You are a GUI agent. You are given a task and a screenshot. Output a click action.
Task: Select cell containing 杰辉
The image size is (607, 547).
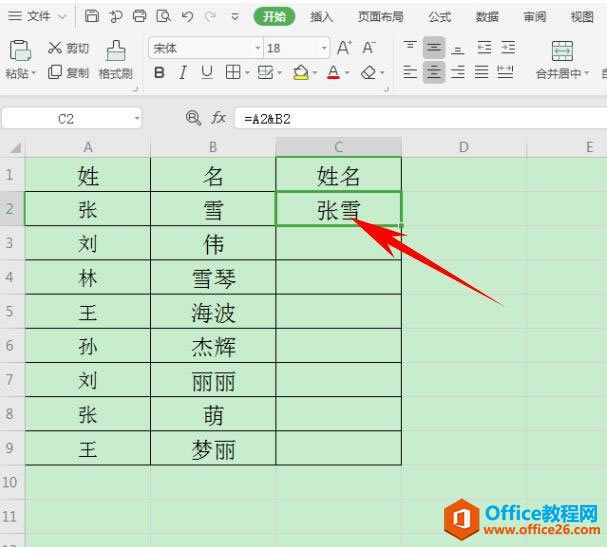pos(213,345)
